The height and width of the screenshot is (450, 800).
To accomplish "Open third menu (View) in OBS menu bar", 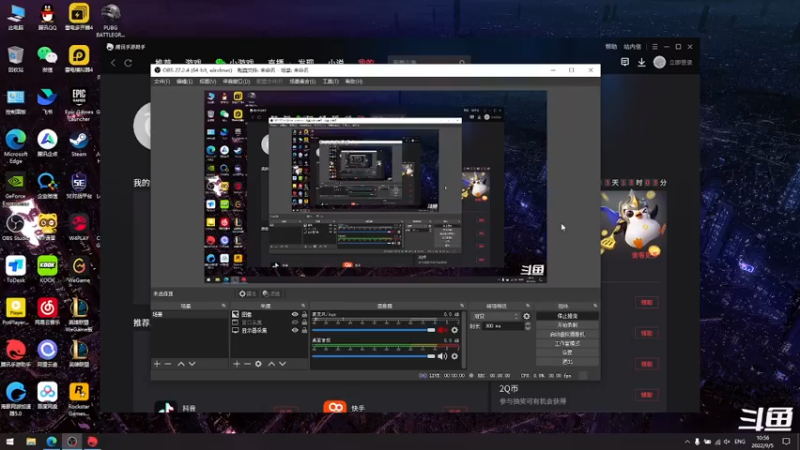I will coord(207,82).
